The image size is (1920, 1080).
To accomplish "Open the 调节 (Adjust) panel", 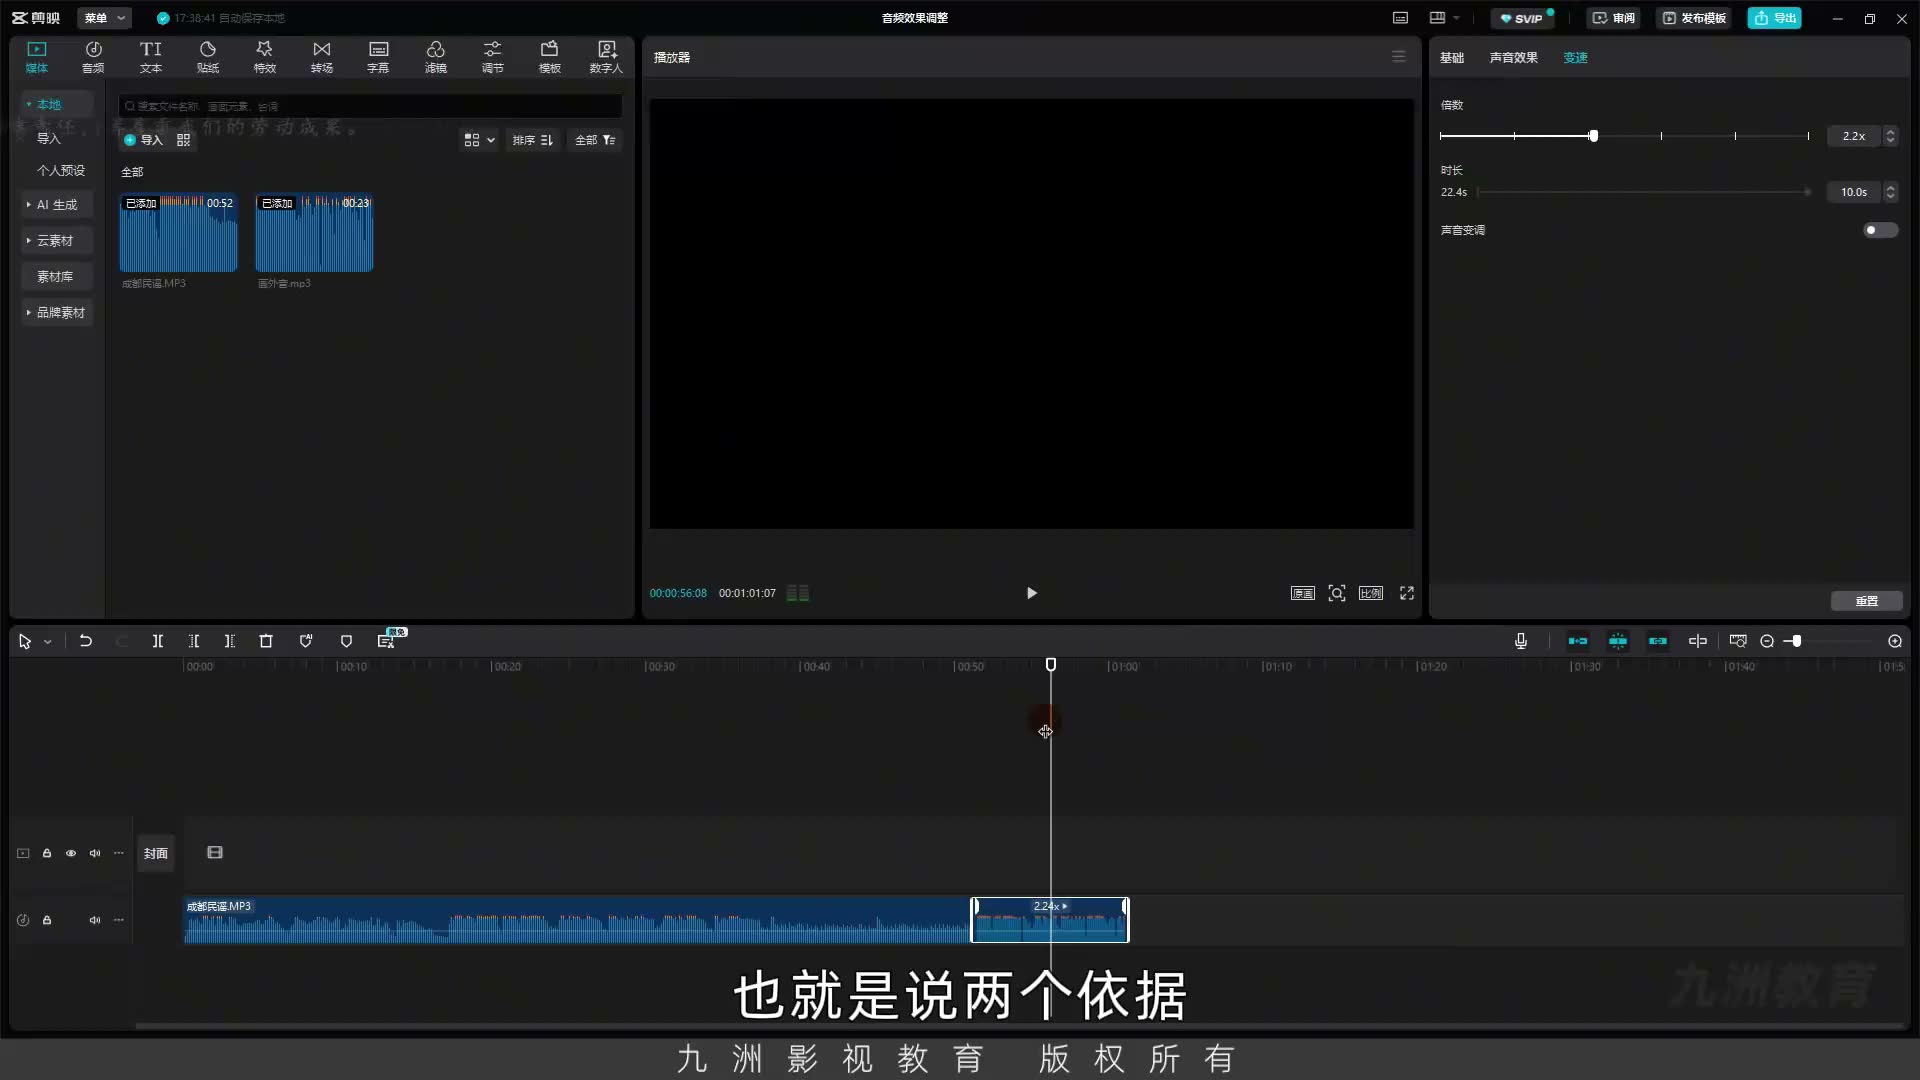I will click(493, 57).
